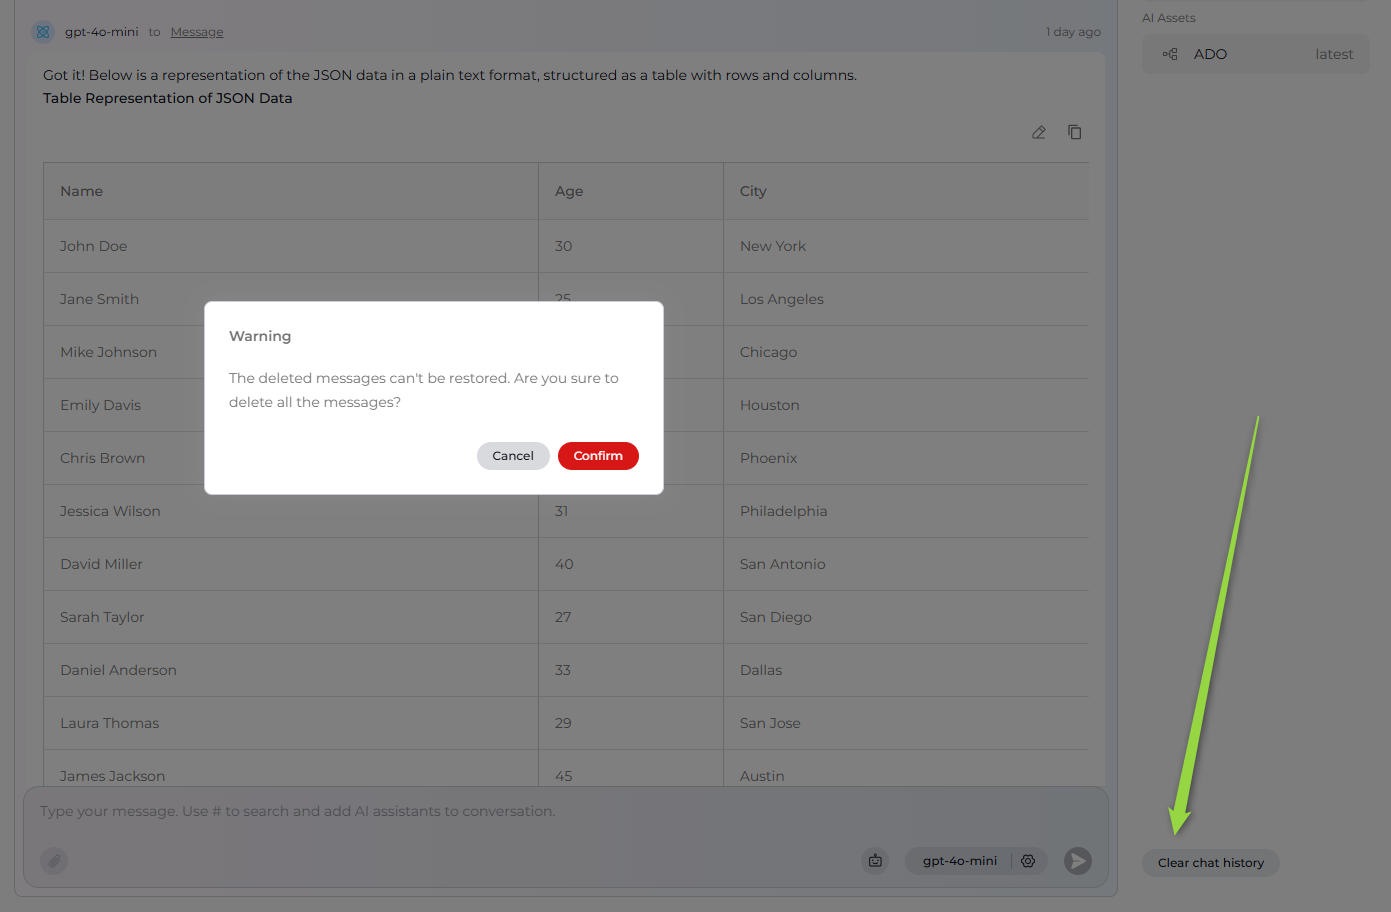Send message with the arrow button
This screenshot has width=1391, height=912.
1078,861
